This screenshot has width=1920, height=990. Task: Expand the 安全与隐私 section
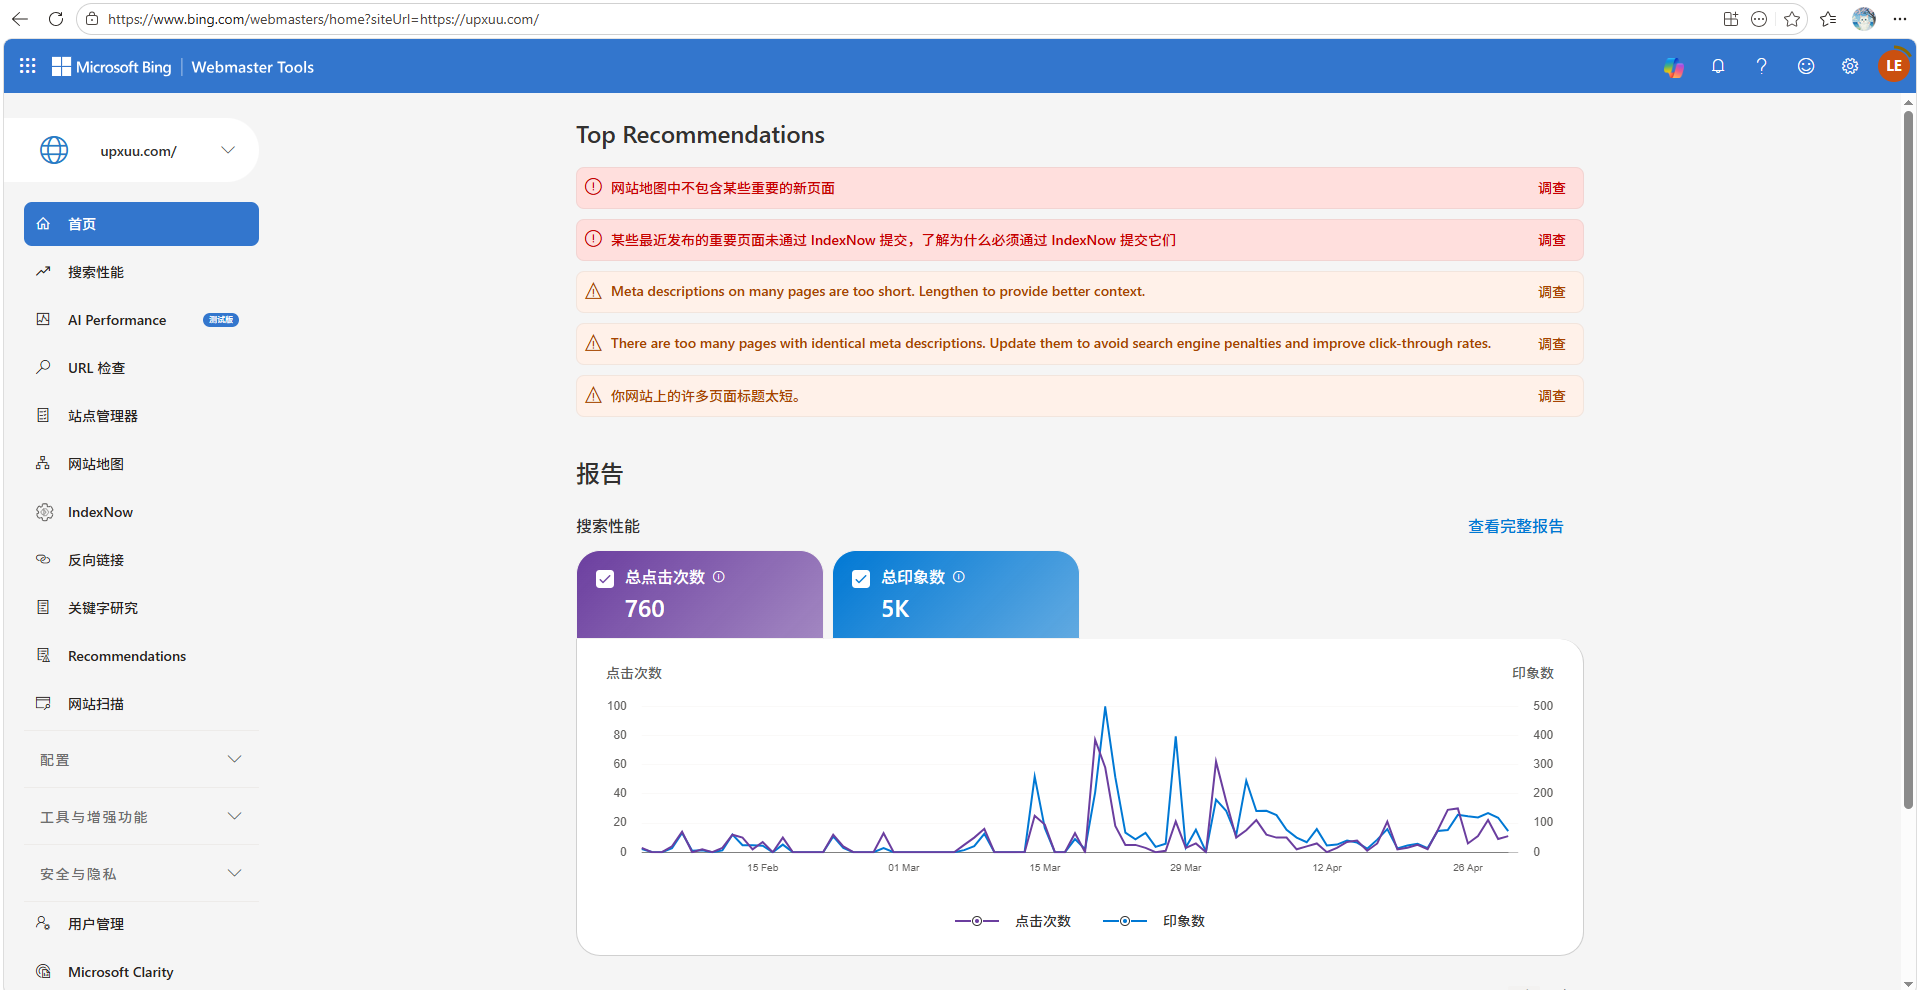141,874
